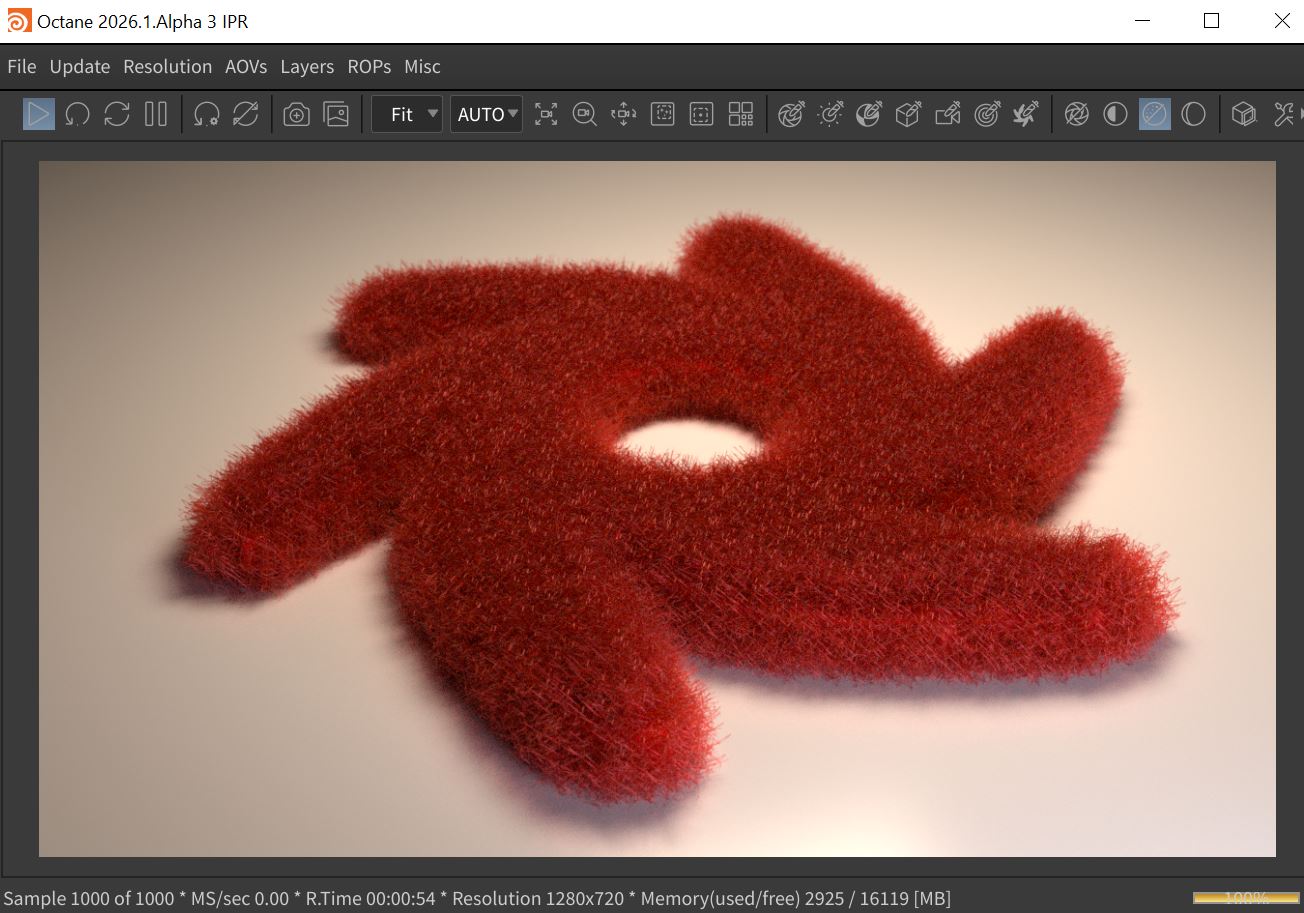Screen dimensions: 1304x913
Task: Toggle the crossed-out aperture icon
Action: pos(1076,115)
